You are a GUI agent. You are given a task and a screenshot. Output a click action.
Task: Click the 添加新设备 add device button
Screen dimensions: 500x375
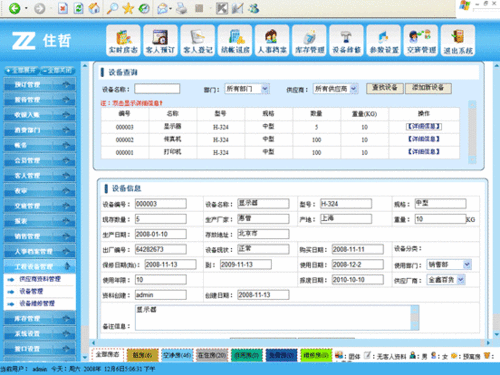(x=428, y=88)
